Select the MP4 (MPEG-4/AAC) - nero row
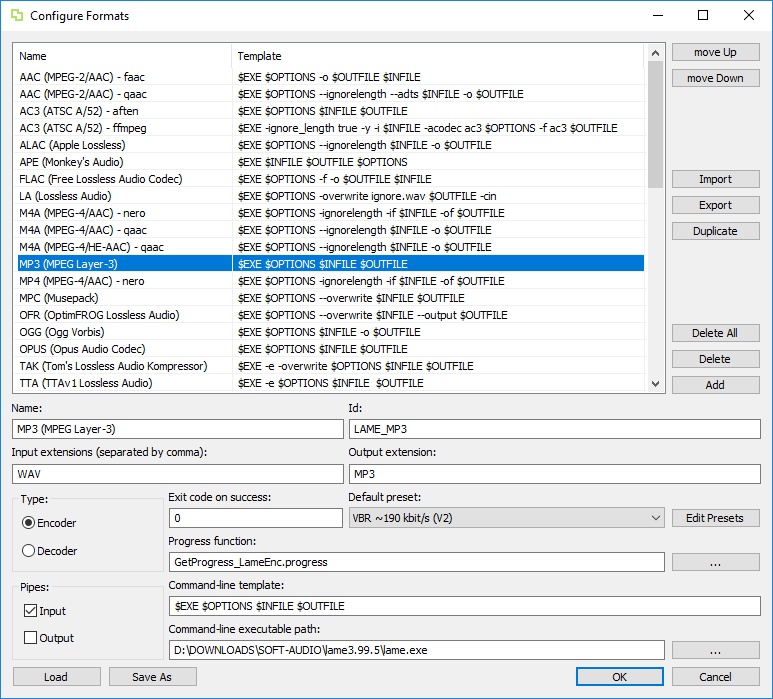The image size is (773, 699). pyautogui.click(x=330, y=281)
